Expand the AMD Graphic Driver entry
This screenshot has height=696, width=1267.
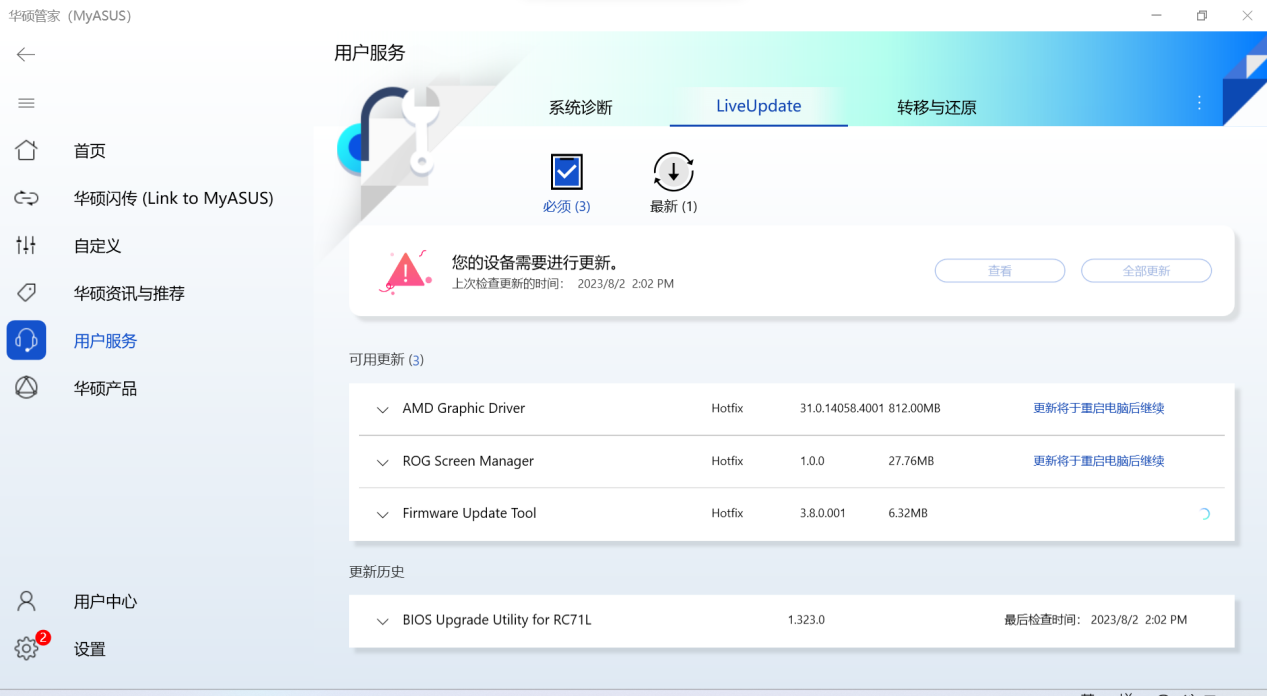click(382, 409)
